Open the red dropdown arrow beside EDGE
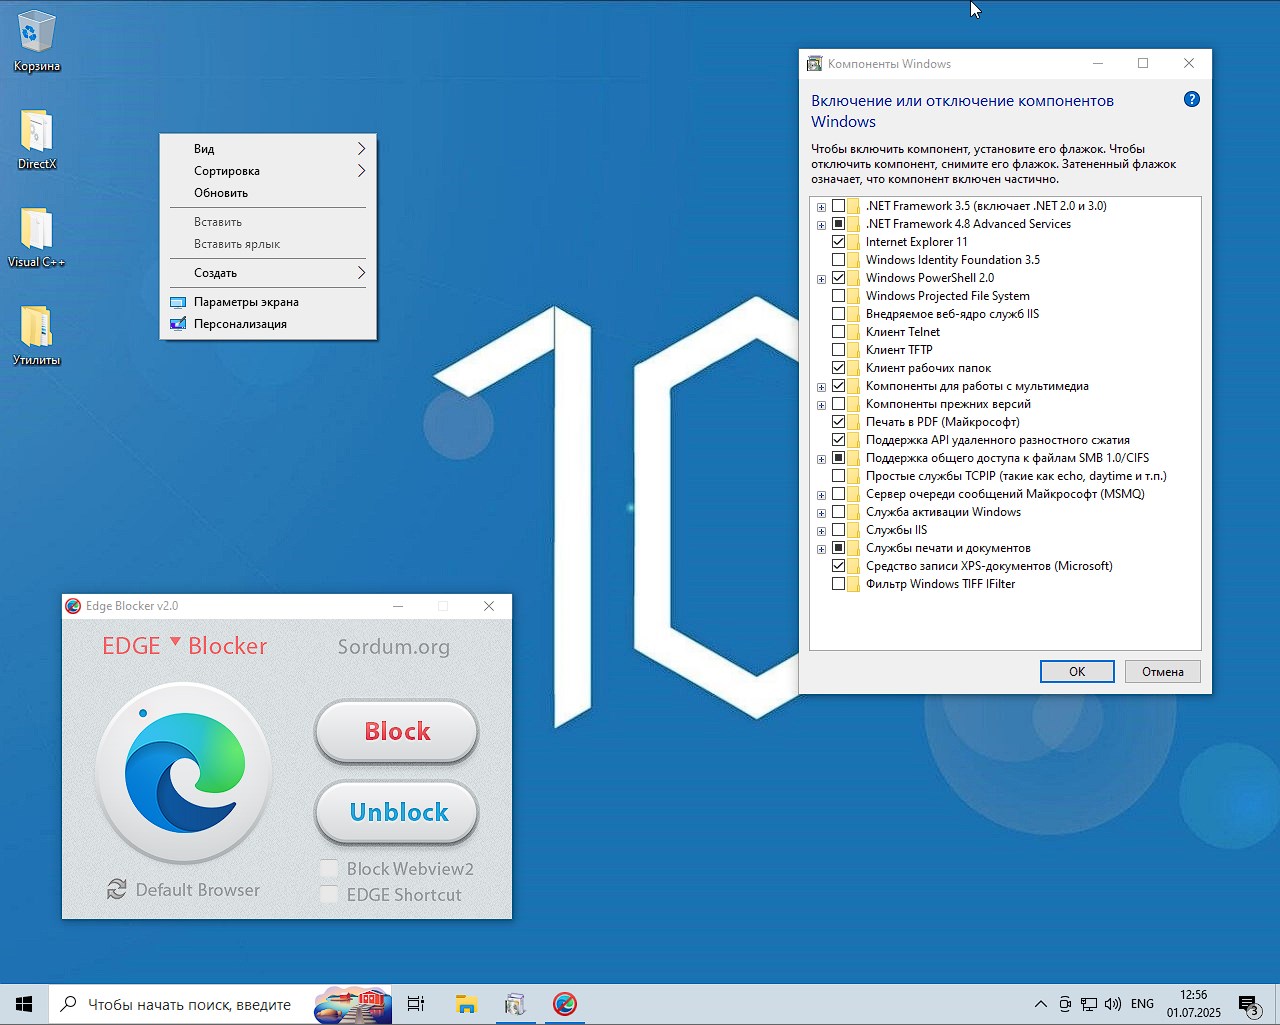Screen dimensions: 1280x1025 (x=175, y=641)
